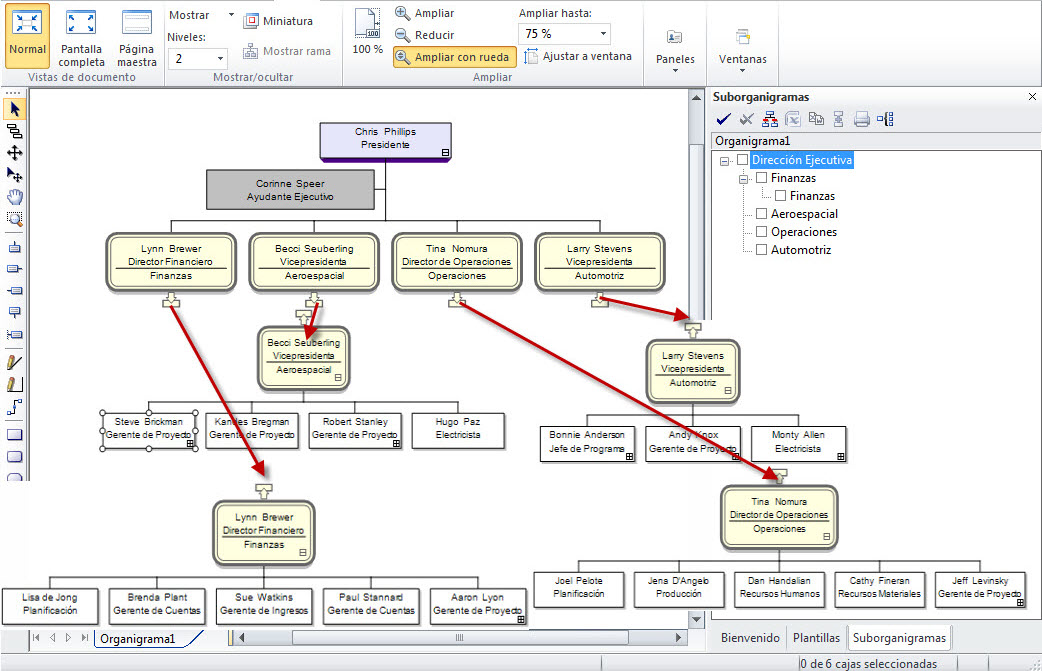The height and width of the screenshot is (671, 1042).
Task: Toggle the Ampliar con rueda button
Action: [x=454, y=57]
